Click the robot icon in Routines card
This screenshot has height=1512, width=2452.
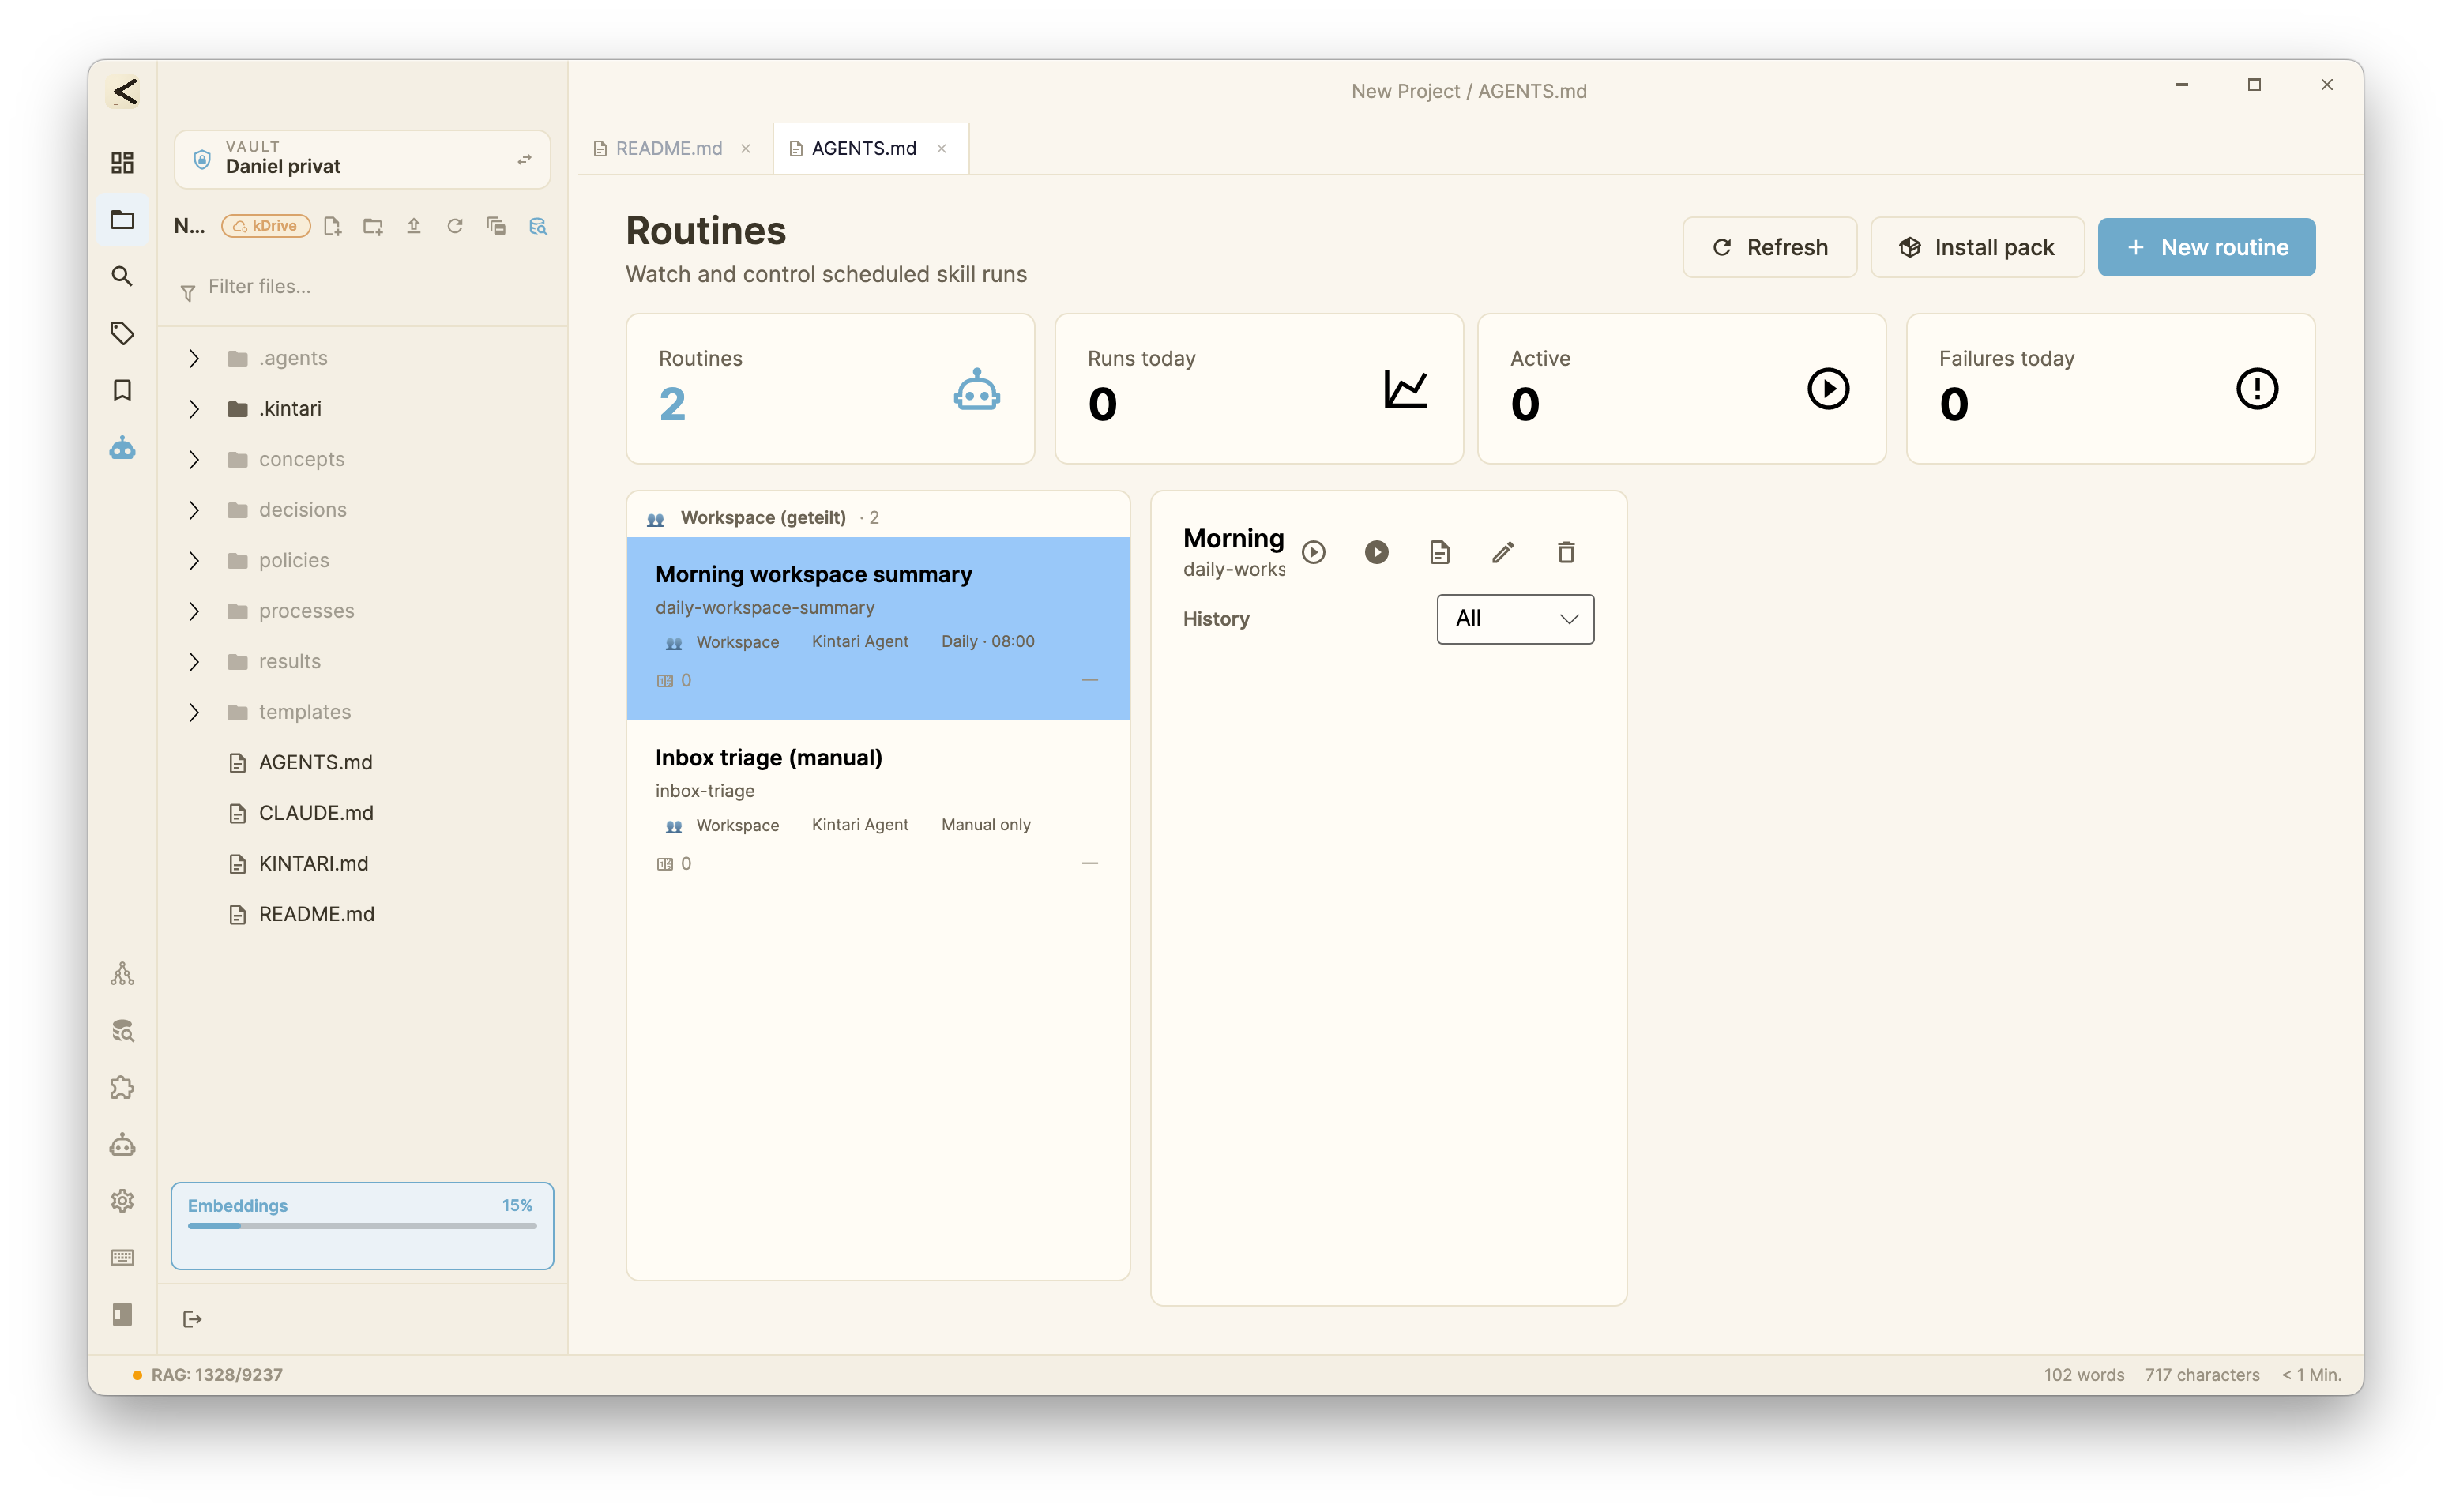pos(976,389)
